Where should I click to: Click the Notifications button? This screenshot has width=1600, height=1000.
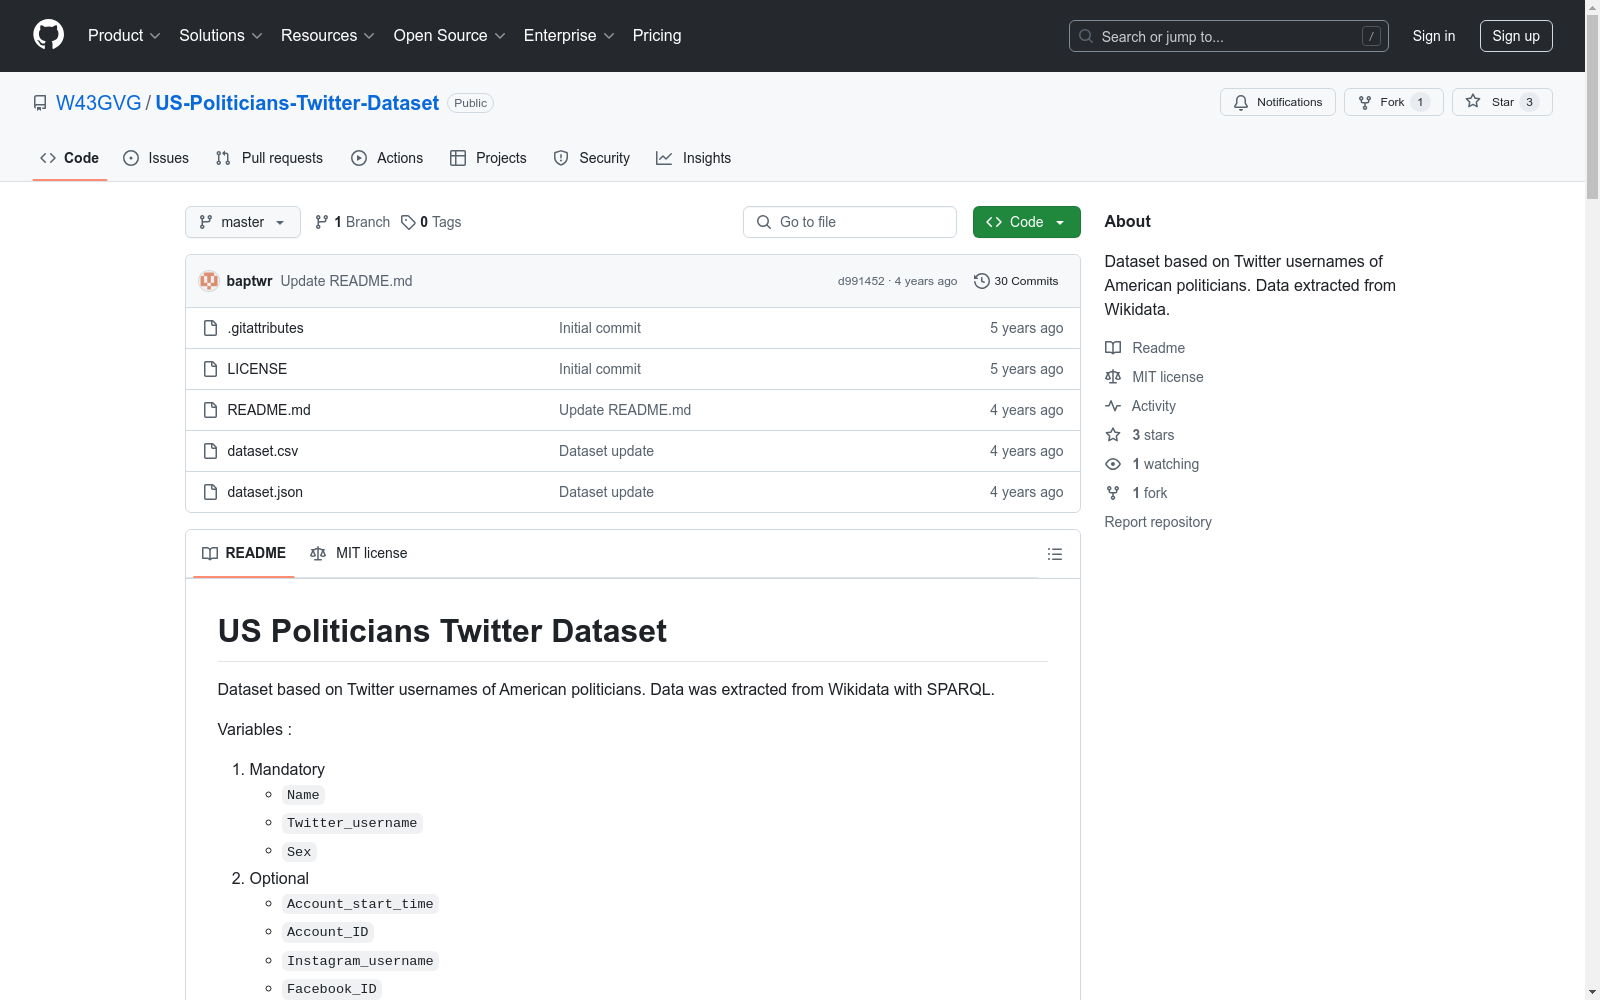pos(1278,102)
